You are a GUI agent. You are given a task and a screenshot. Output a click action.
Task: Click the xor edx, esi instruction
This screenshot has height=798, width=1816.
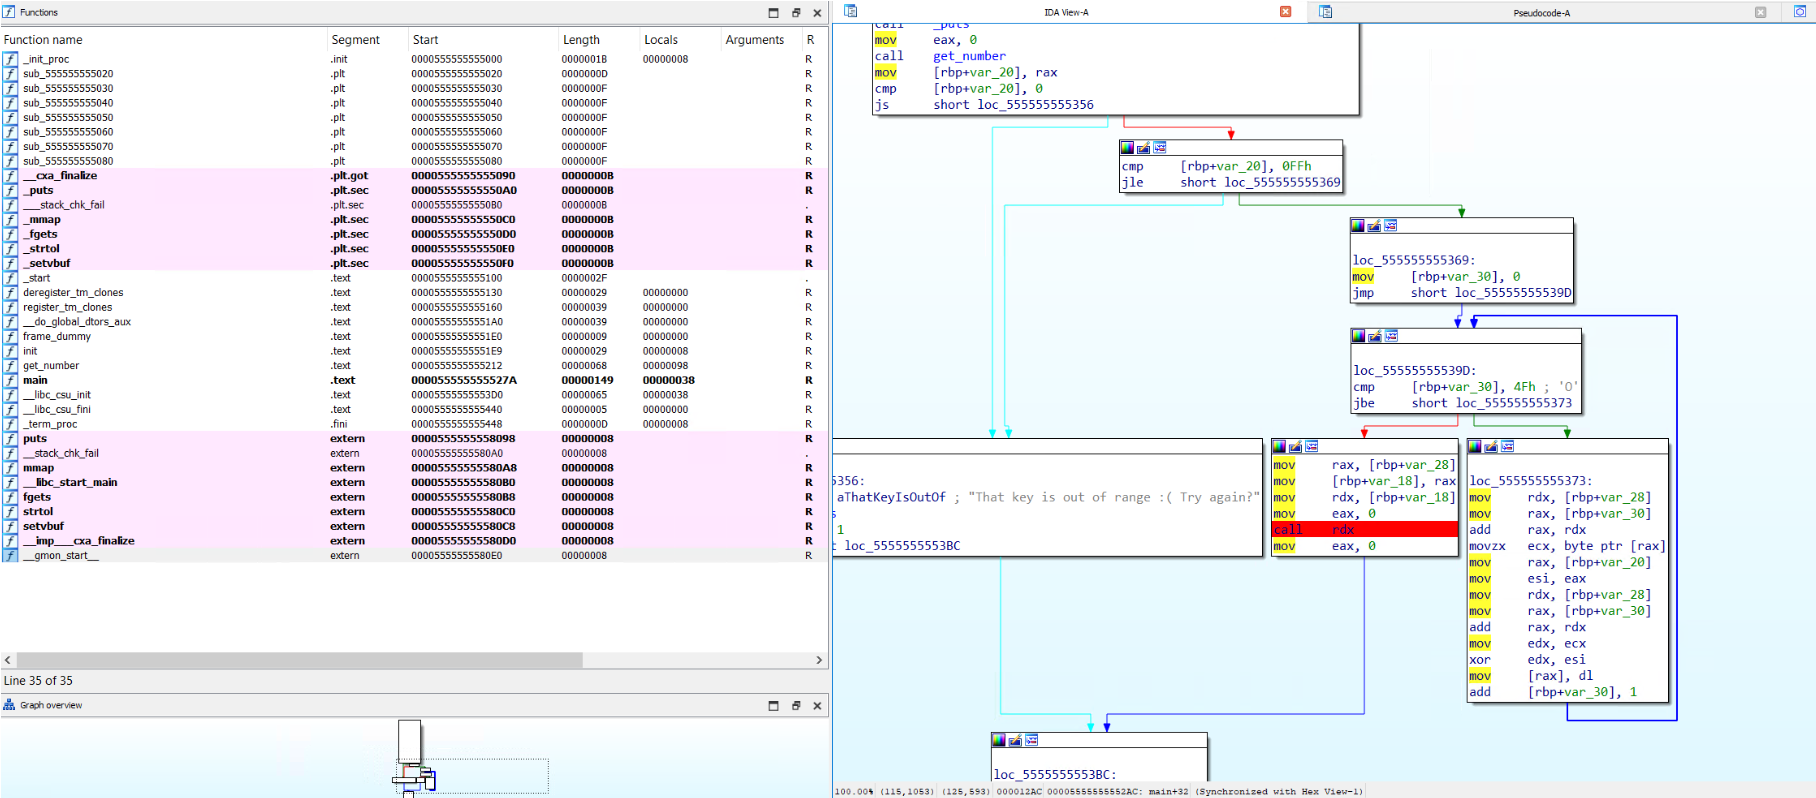1527,660
